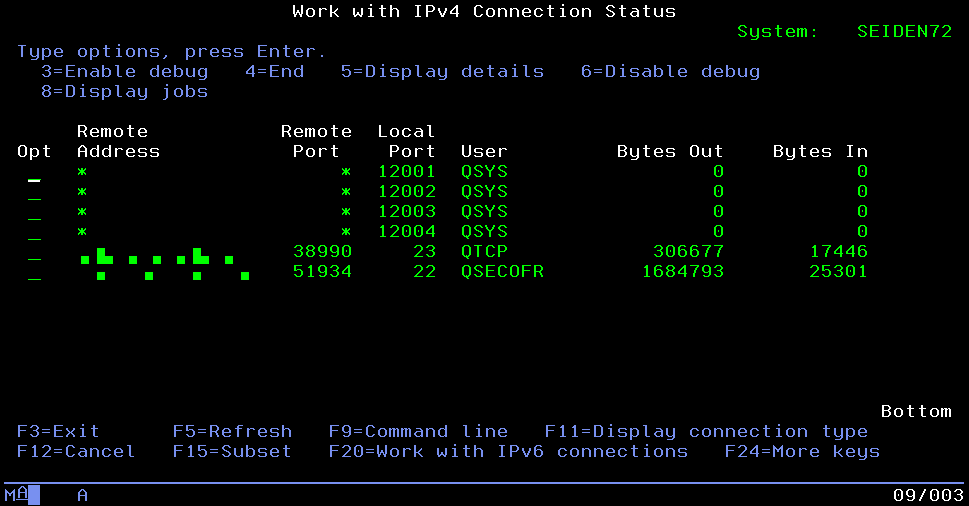The image size is (969, 506).
Task: Click the 8=Display jobs option text
Action: (x=125, y=92)
